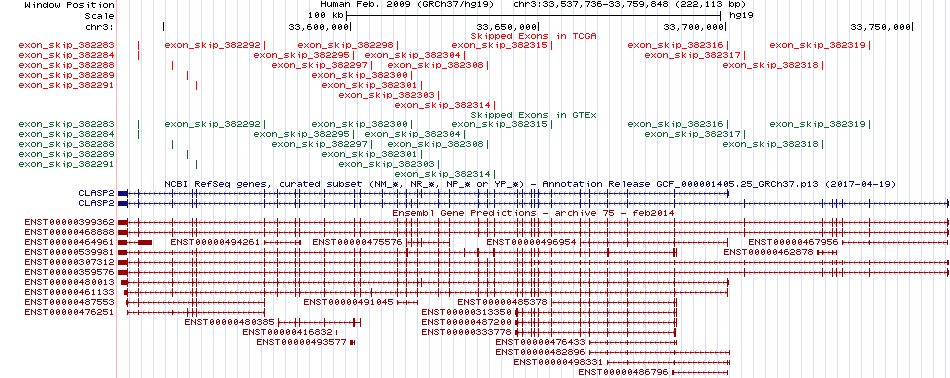Open transcript ENST00000493577
The width and height of the screenshot is (950, 378).
tap(301, 342)
